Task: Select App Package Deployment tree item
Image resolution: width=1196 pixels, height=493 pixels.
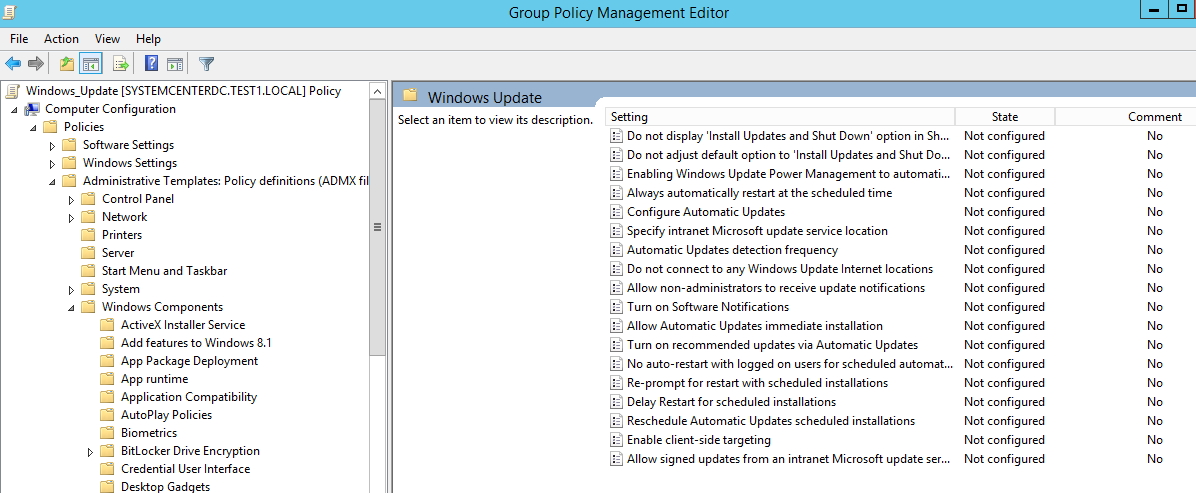Action: pos(189,361)
